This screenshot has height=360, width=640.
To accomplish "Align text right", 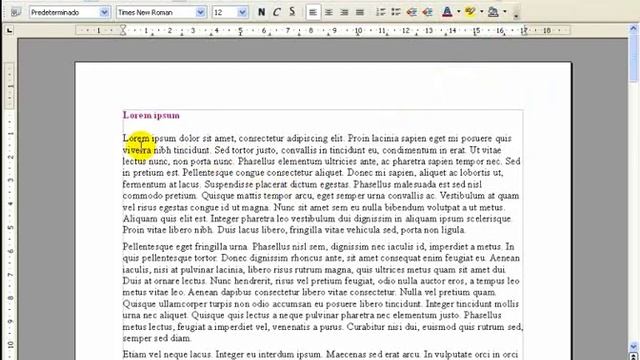I will point(344,12).
